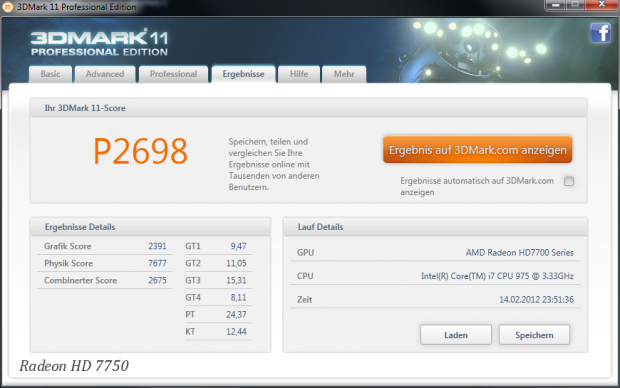Close the 3DMark 11 window
Image resolution: width=620 pixels, height=388 pixels.
601,5
